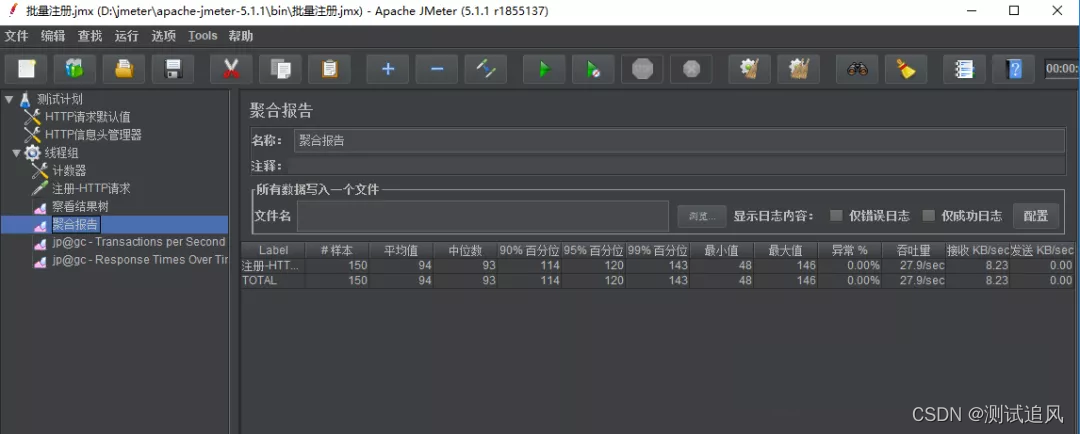Select 计数器 in the tree
This screenshot has height=434, width=1080.
point(69,171)
